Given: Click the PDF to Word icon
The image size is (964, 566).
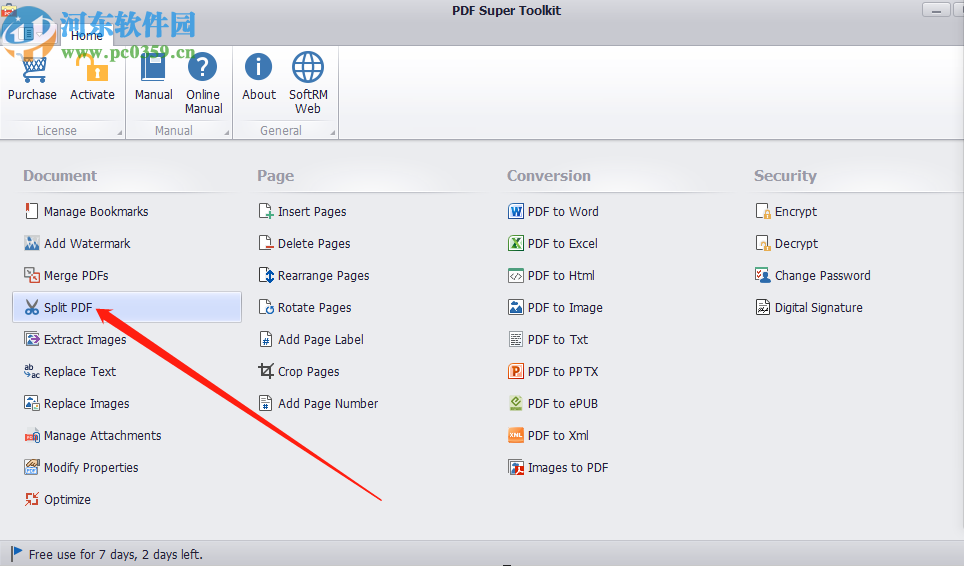Looking at the screenshot, I should click(516, 211).
